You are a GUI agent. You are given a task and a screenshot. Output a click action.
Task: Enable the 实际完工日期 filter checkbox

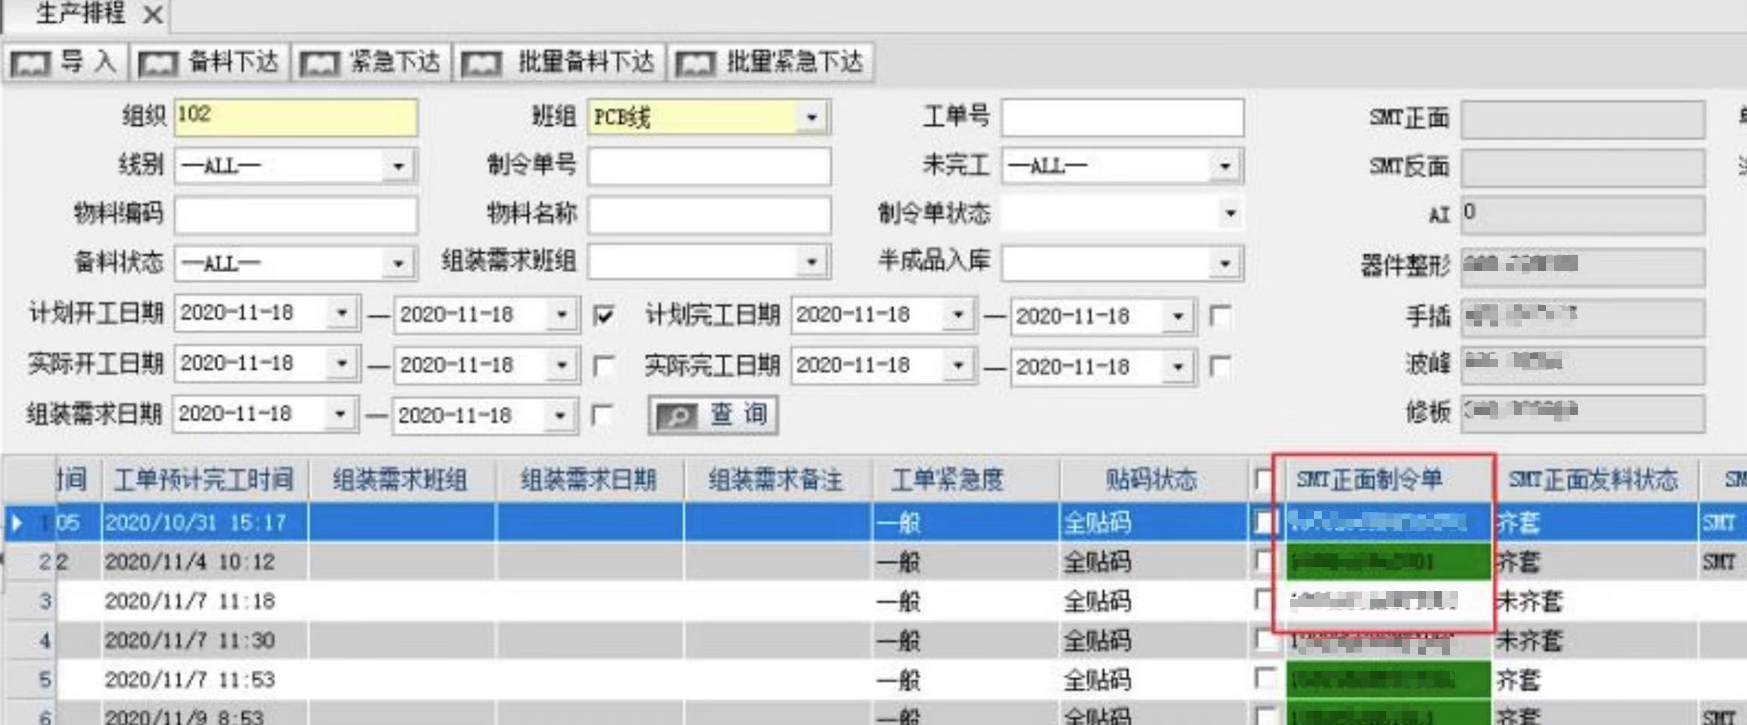coord(1220,367)
